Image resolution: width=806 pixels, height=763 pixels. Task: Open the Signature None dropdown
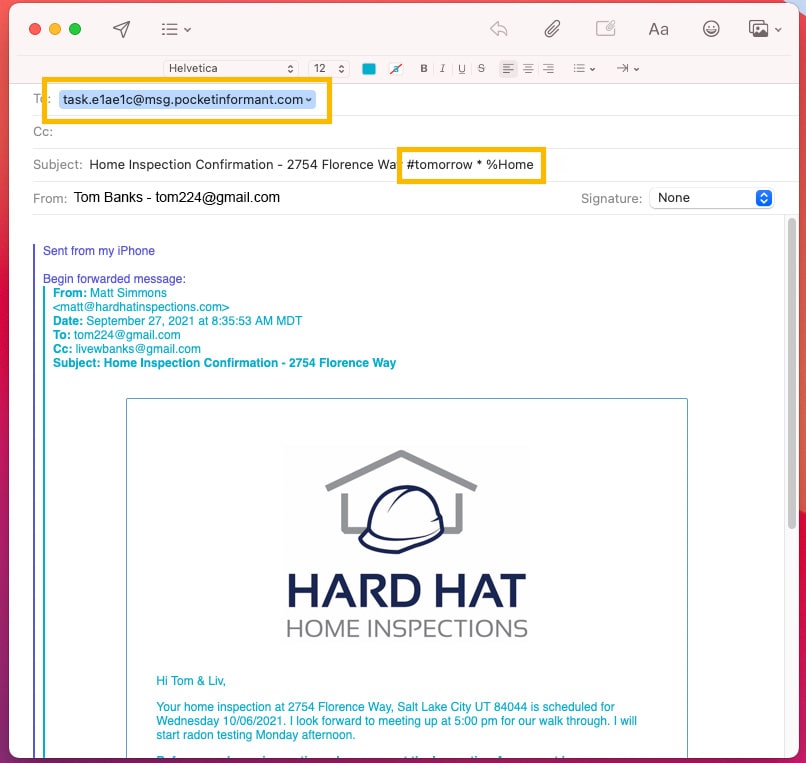click(x=711, y=197)
